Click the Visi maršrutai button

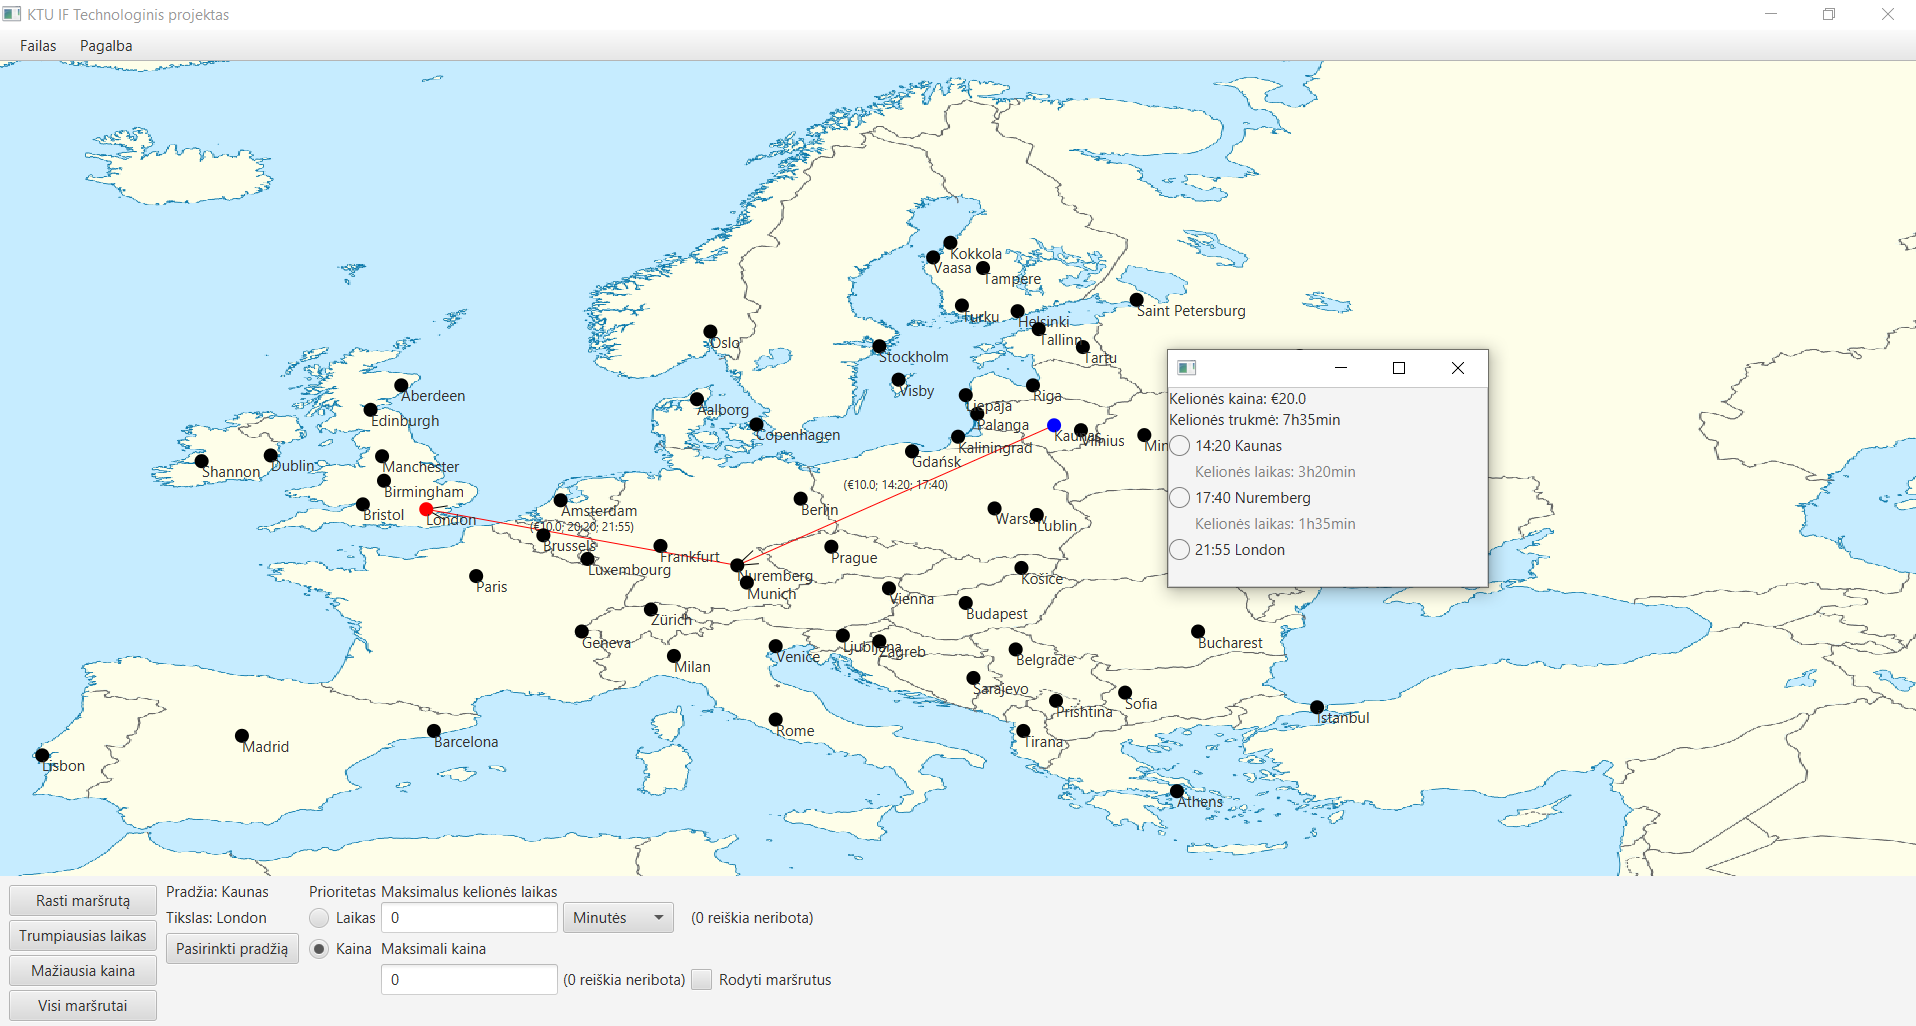coord(83,1006)
